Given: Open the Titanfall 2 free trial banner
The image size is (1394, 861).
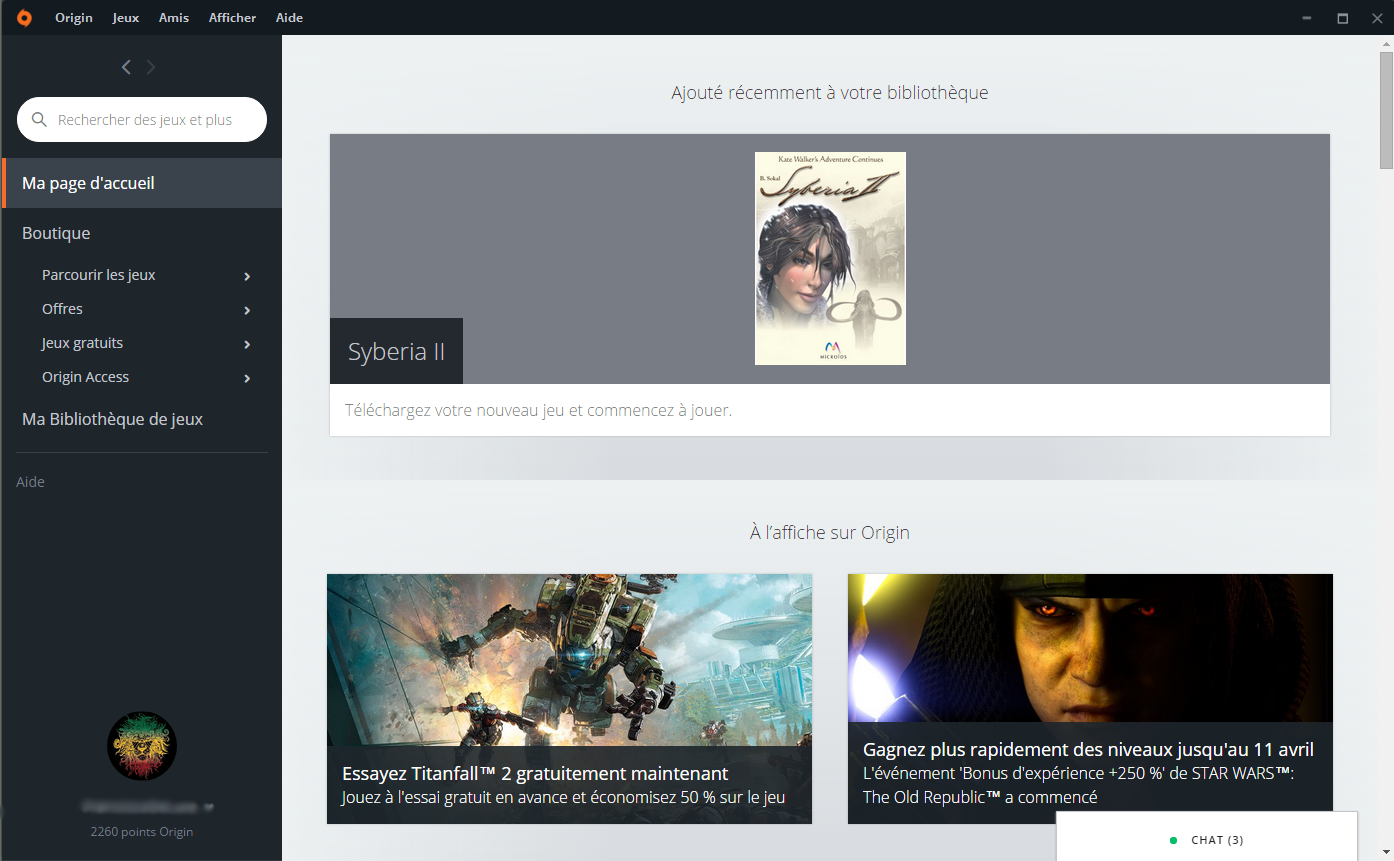Looking at the screenshot, I should (569, 698).
